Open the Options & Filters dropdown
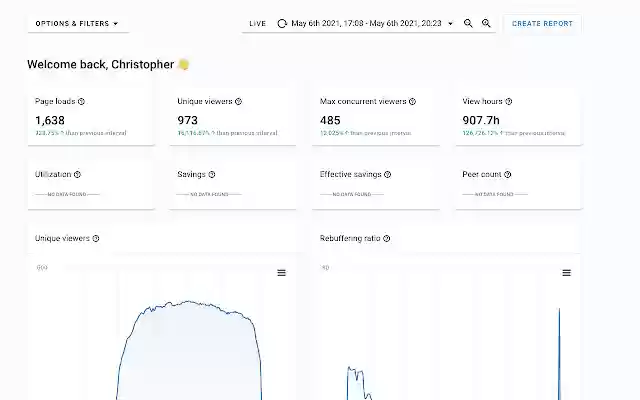The height and width of the screenshot is (400, 640). 78,24
